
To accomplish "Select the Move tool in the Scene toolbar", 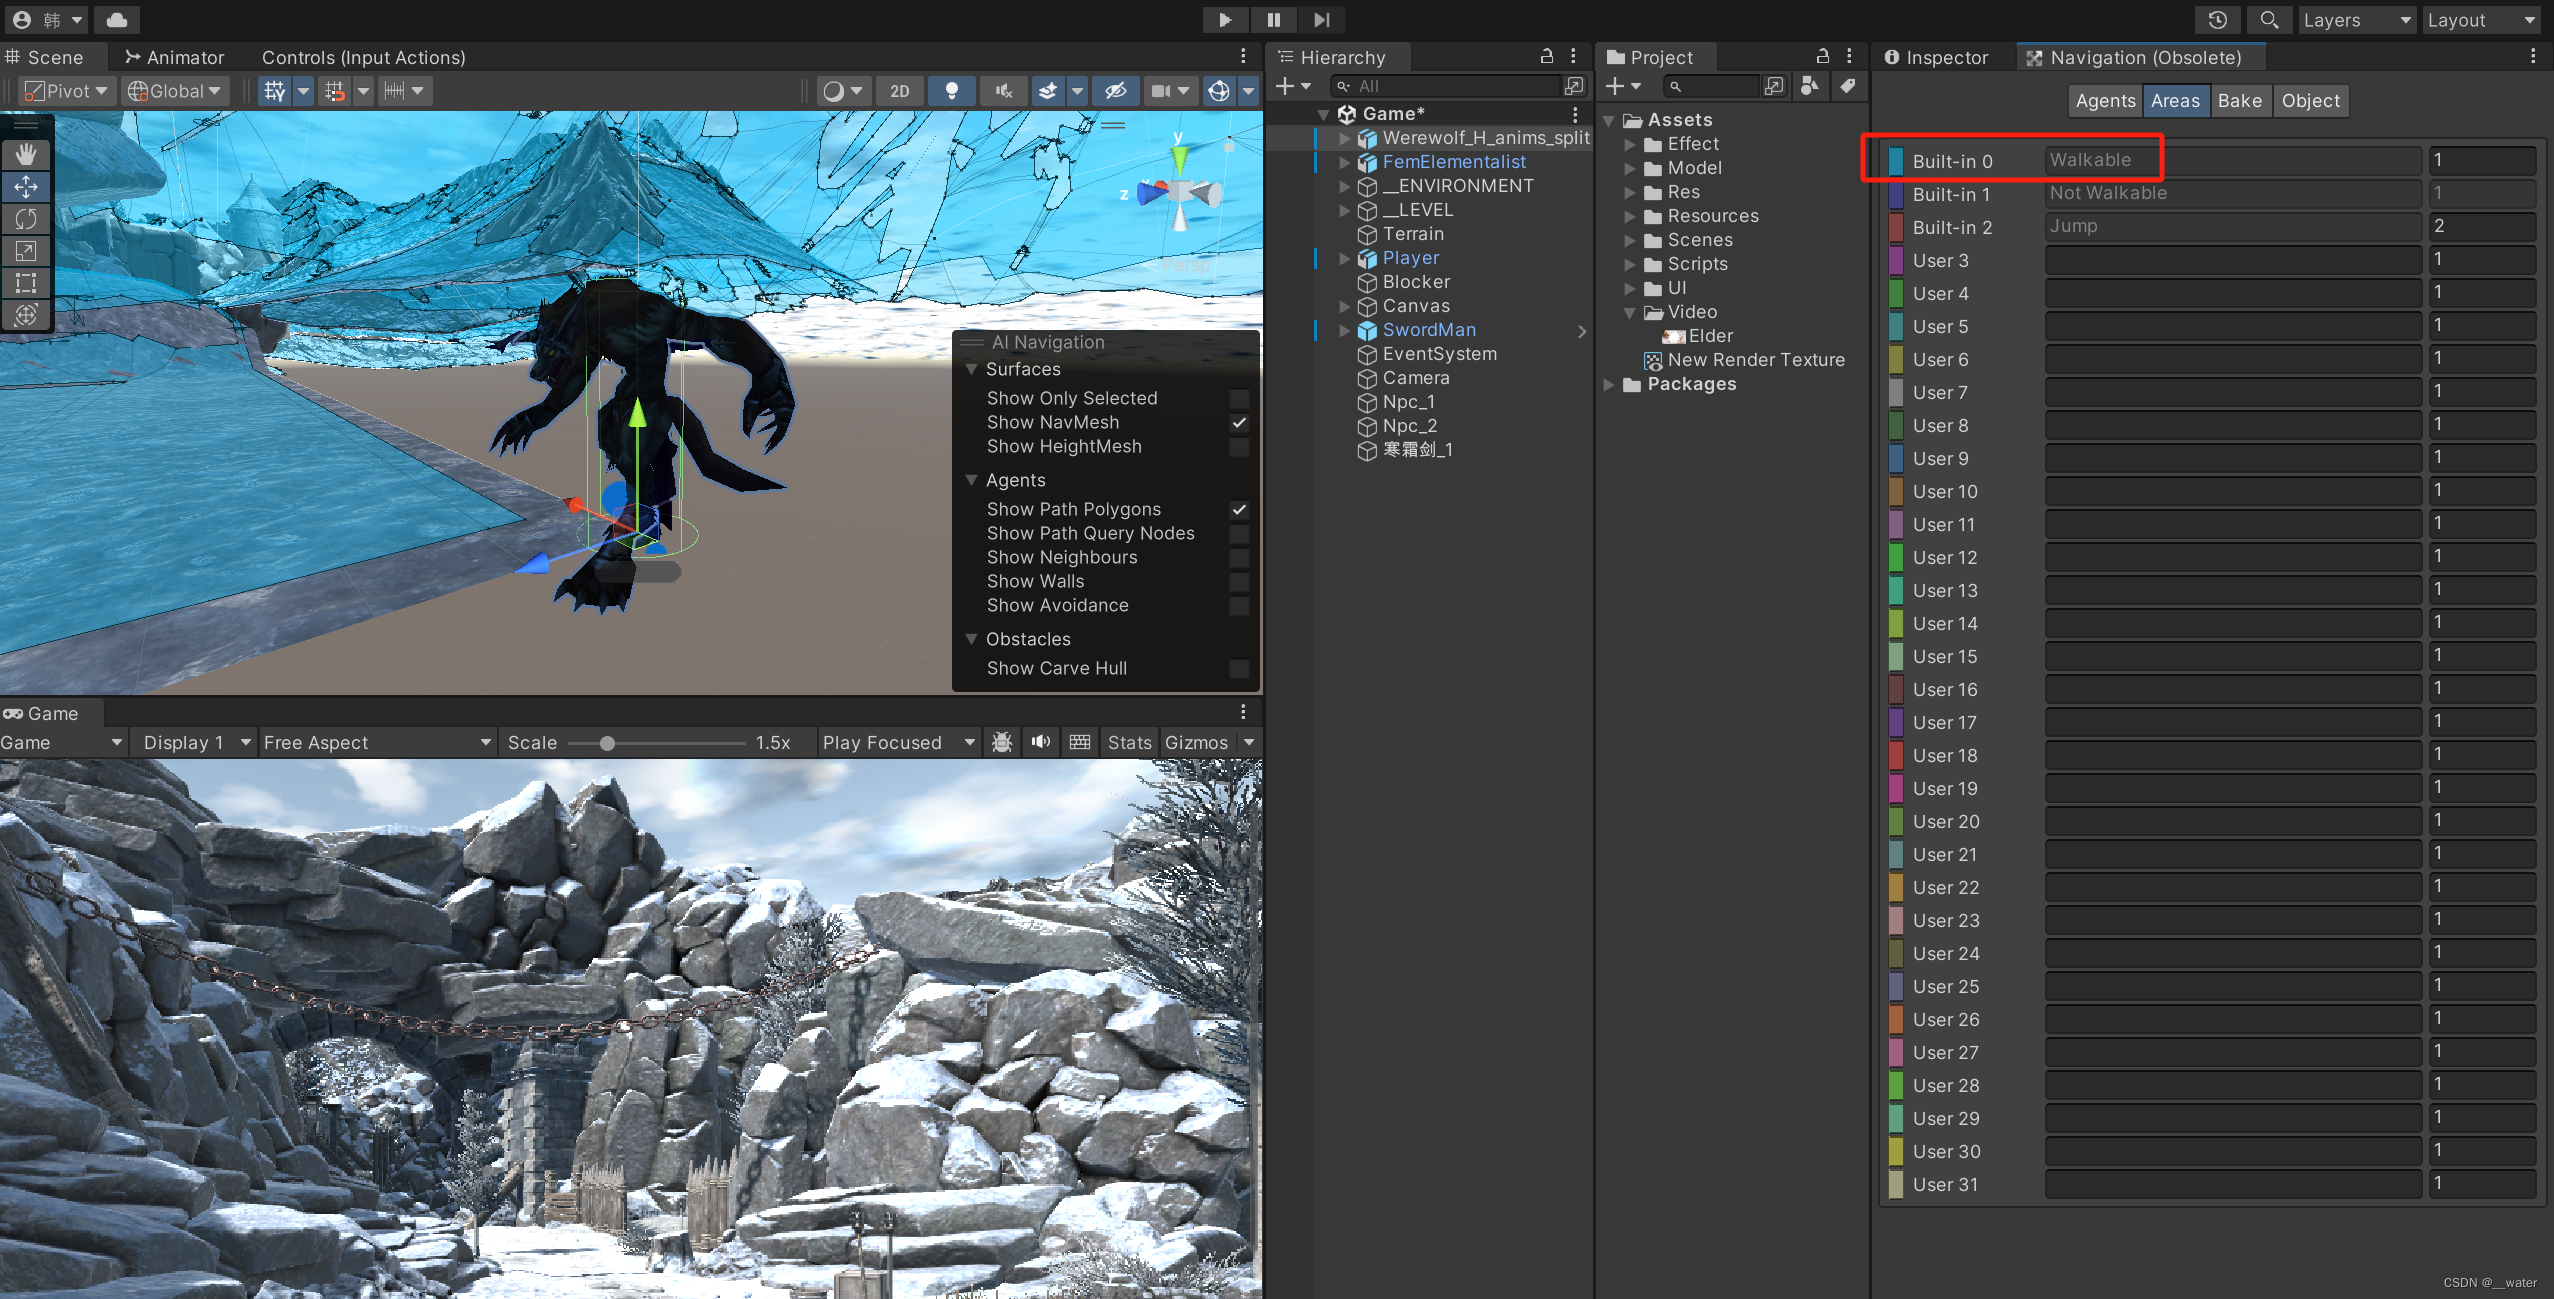I will tap(26, 186).
